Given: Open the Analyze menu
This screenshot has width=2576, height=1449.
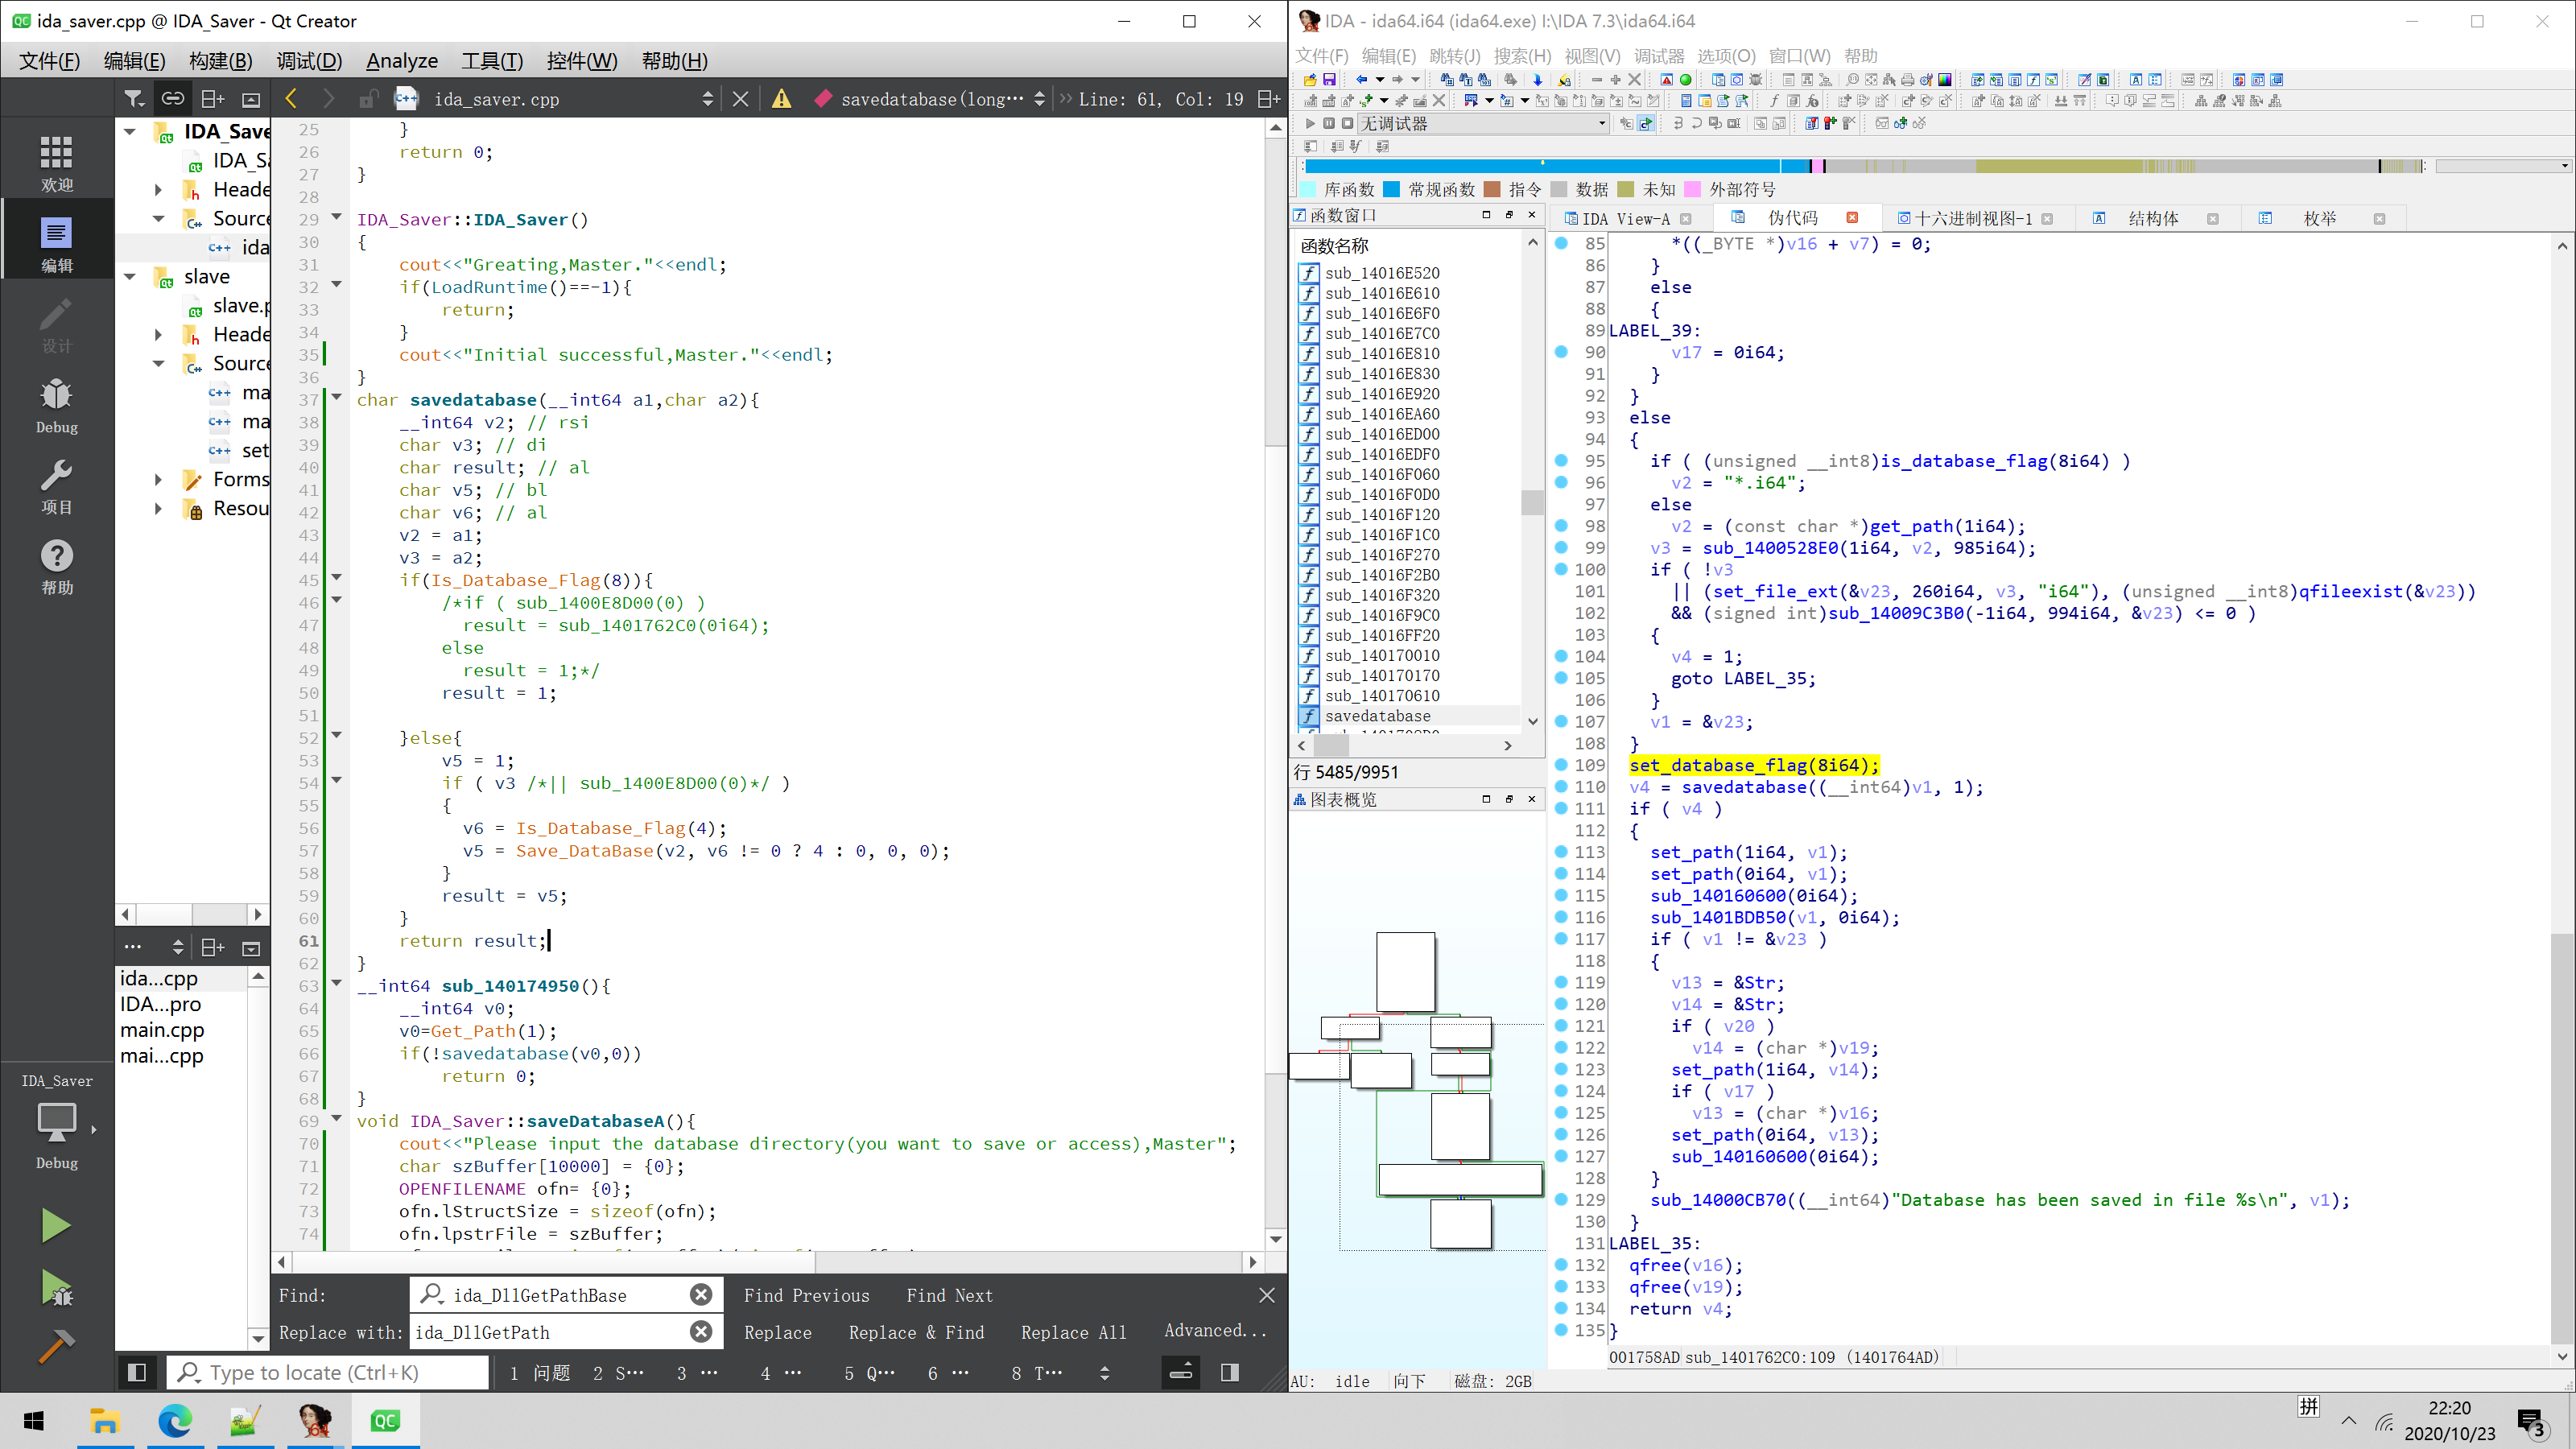Looking at the screenshot, I should click(401, 61).
